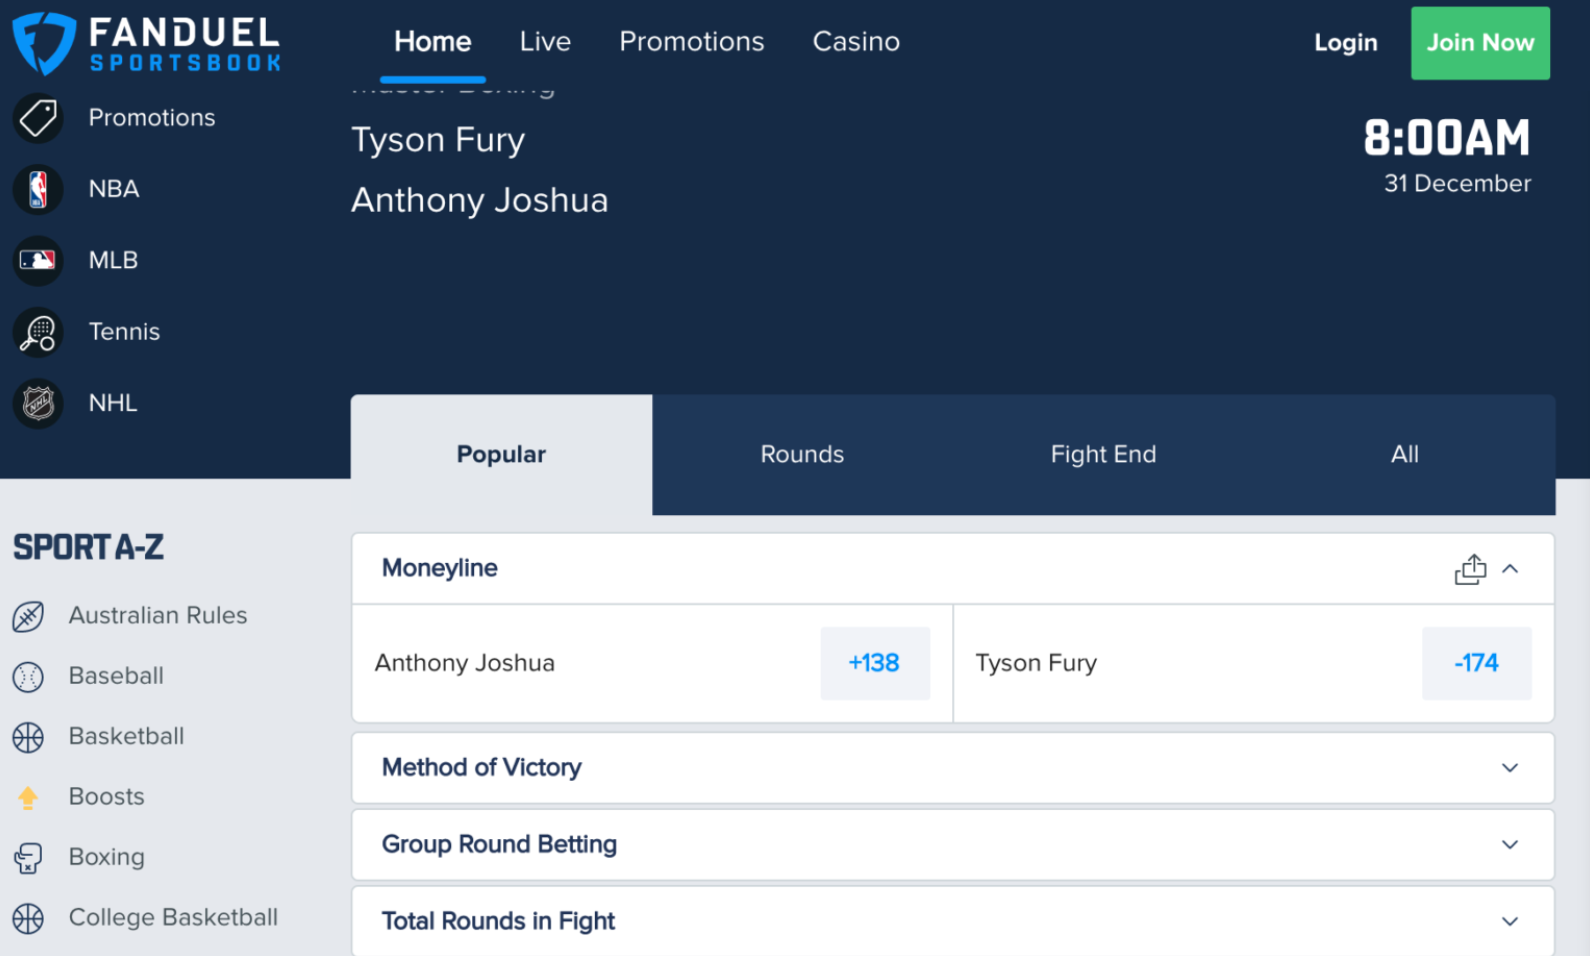Expand Total Rounds in Fight market
This screenshot has width=1590, height=956.
pos(1510,922)
